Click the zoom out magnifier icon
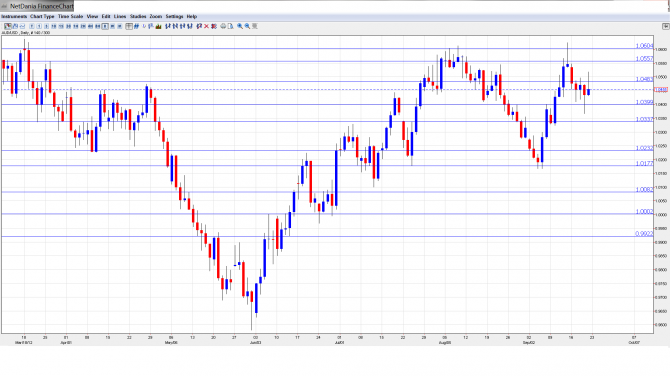This screenshot has width=670, height=376. pos(247,26)
